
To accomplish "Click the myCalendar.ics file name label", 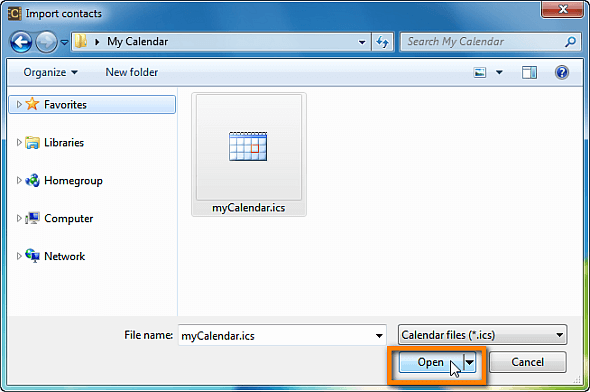I will coord(249,208).
